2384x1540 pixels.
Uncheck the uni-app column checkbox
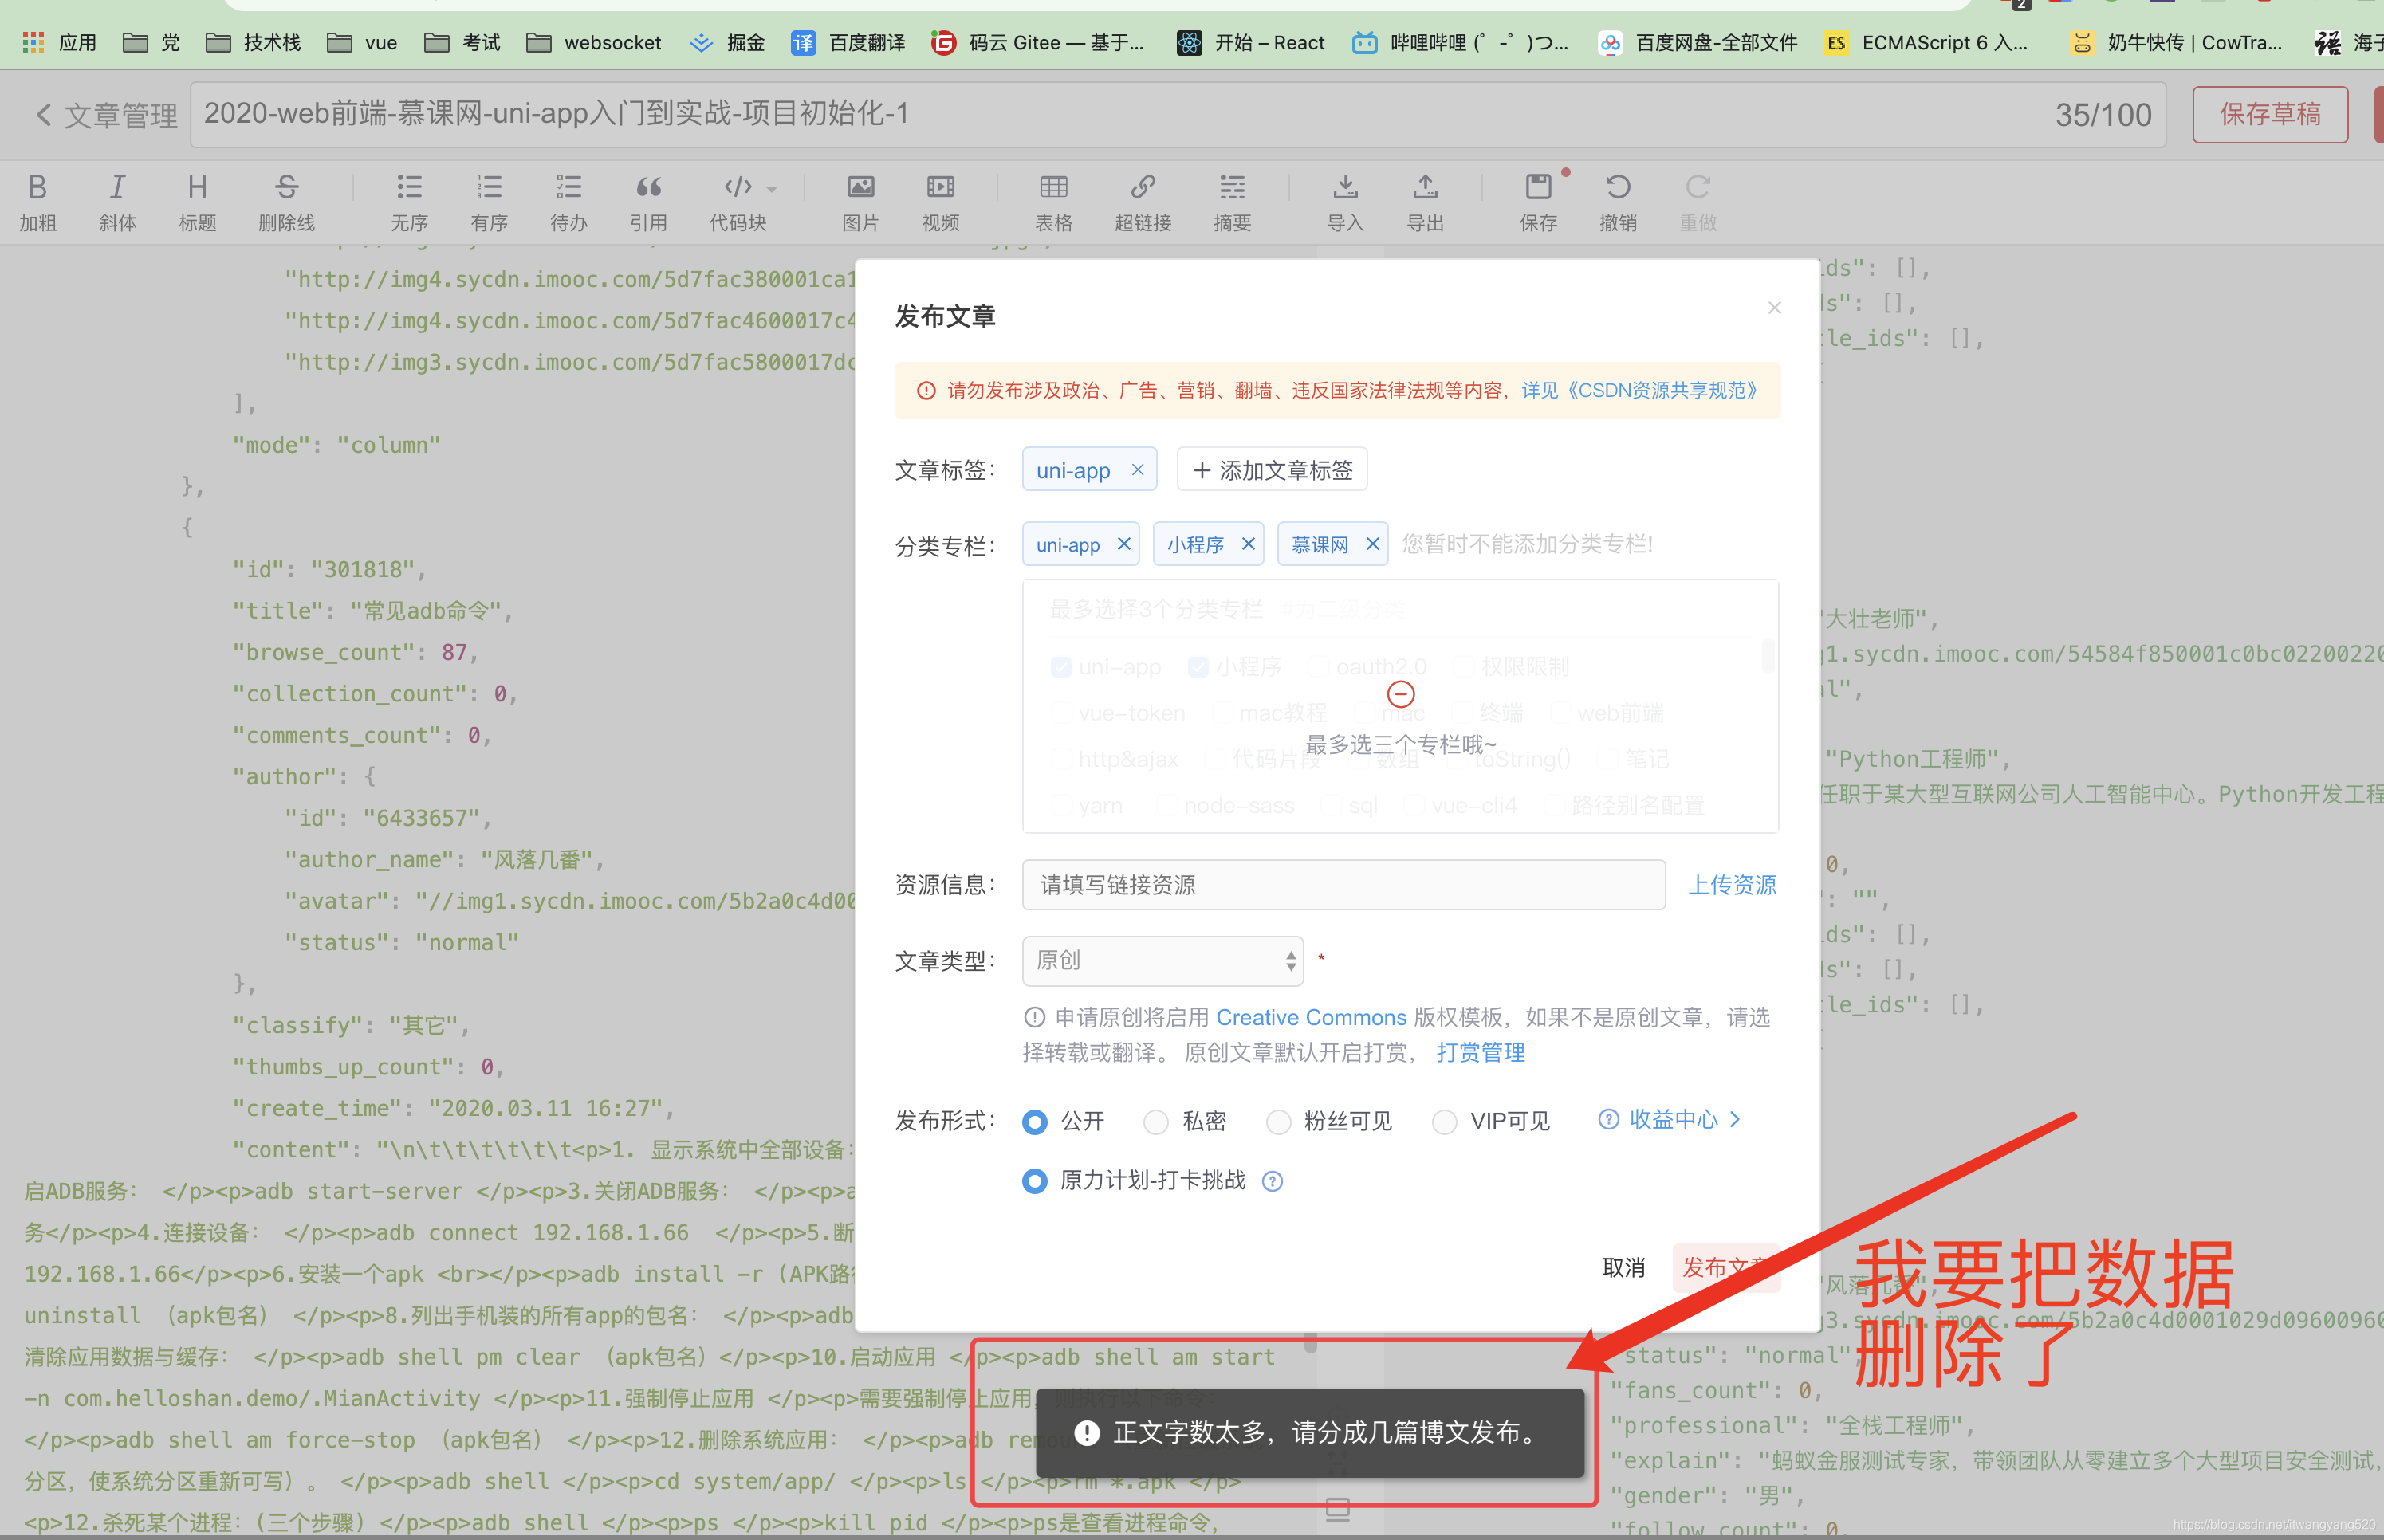coord(1062,667)
